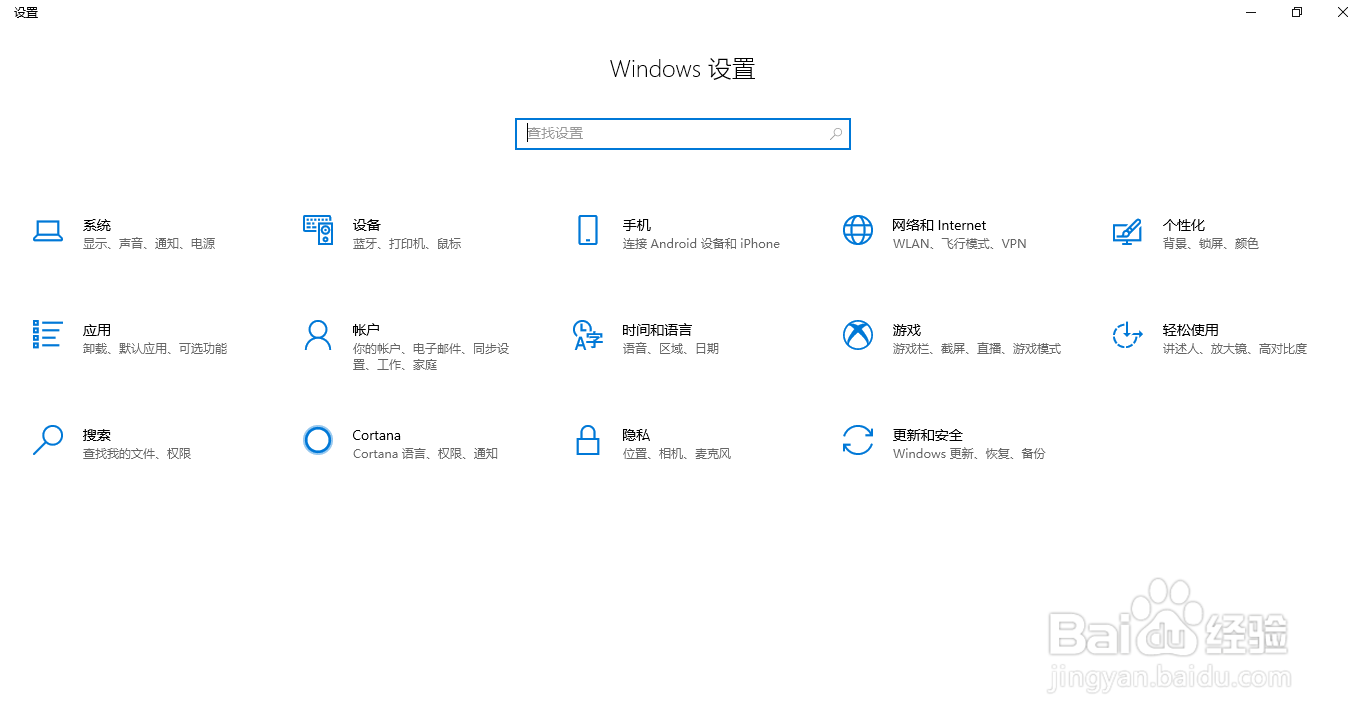The width and height of the screenshot is (1366, 724).
Task: Click the text 显示、声音、通知、电源
Action: click(x=149, y=244)
